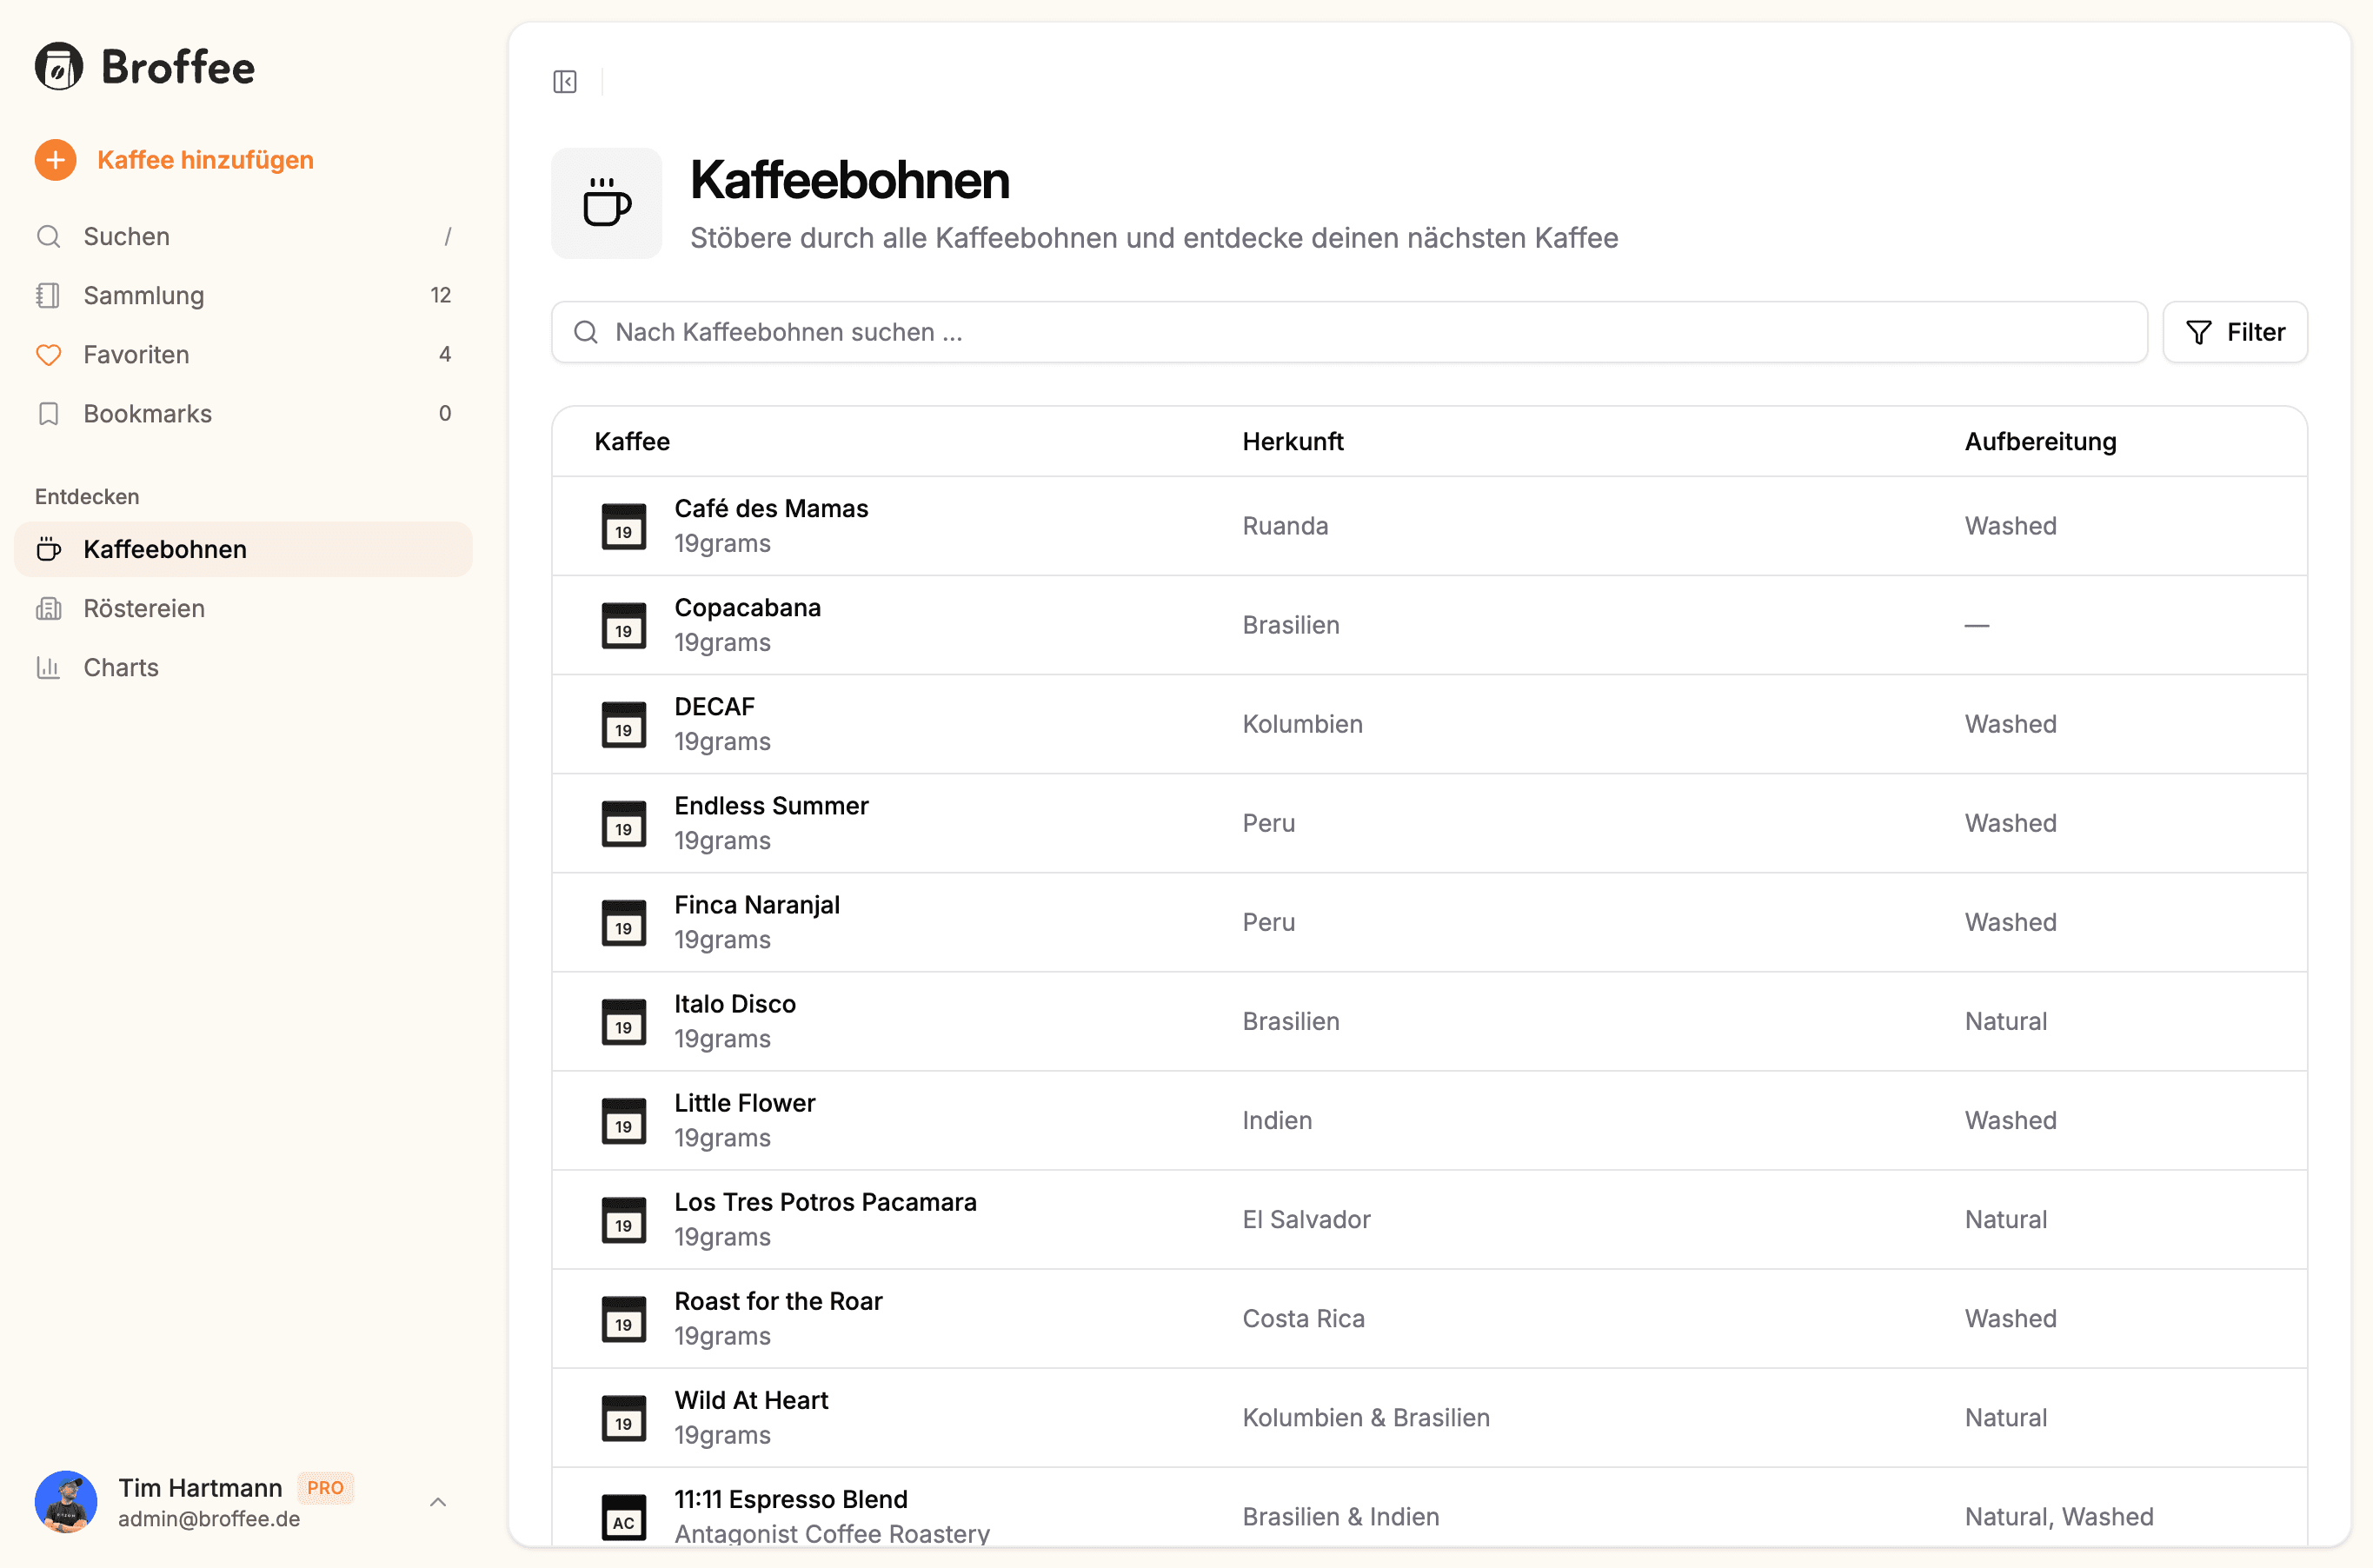Screen dimensions: 2373x1568
Task: Click the 19grams logo beside Endless Summer
Action: pyautogui.click(x=624, y=823)
